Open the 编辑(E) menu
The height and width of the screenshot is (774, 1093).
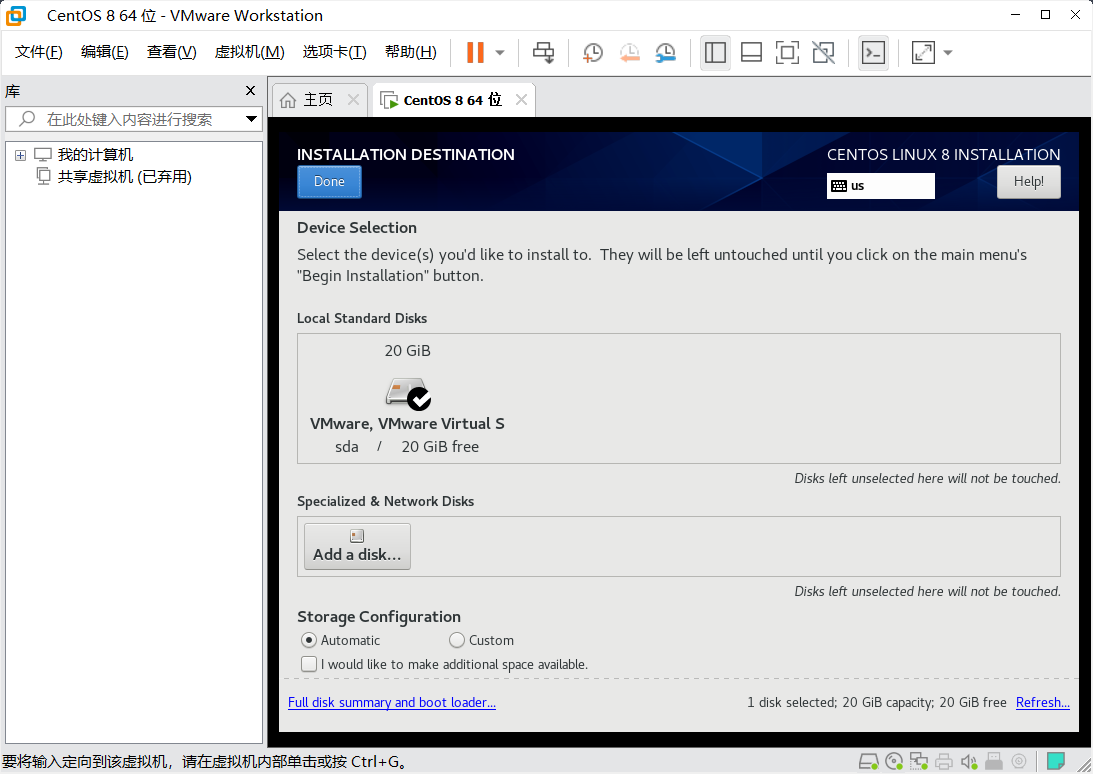pyautogui.click(x=105, y=52)
